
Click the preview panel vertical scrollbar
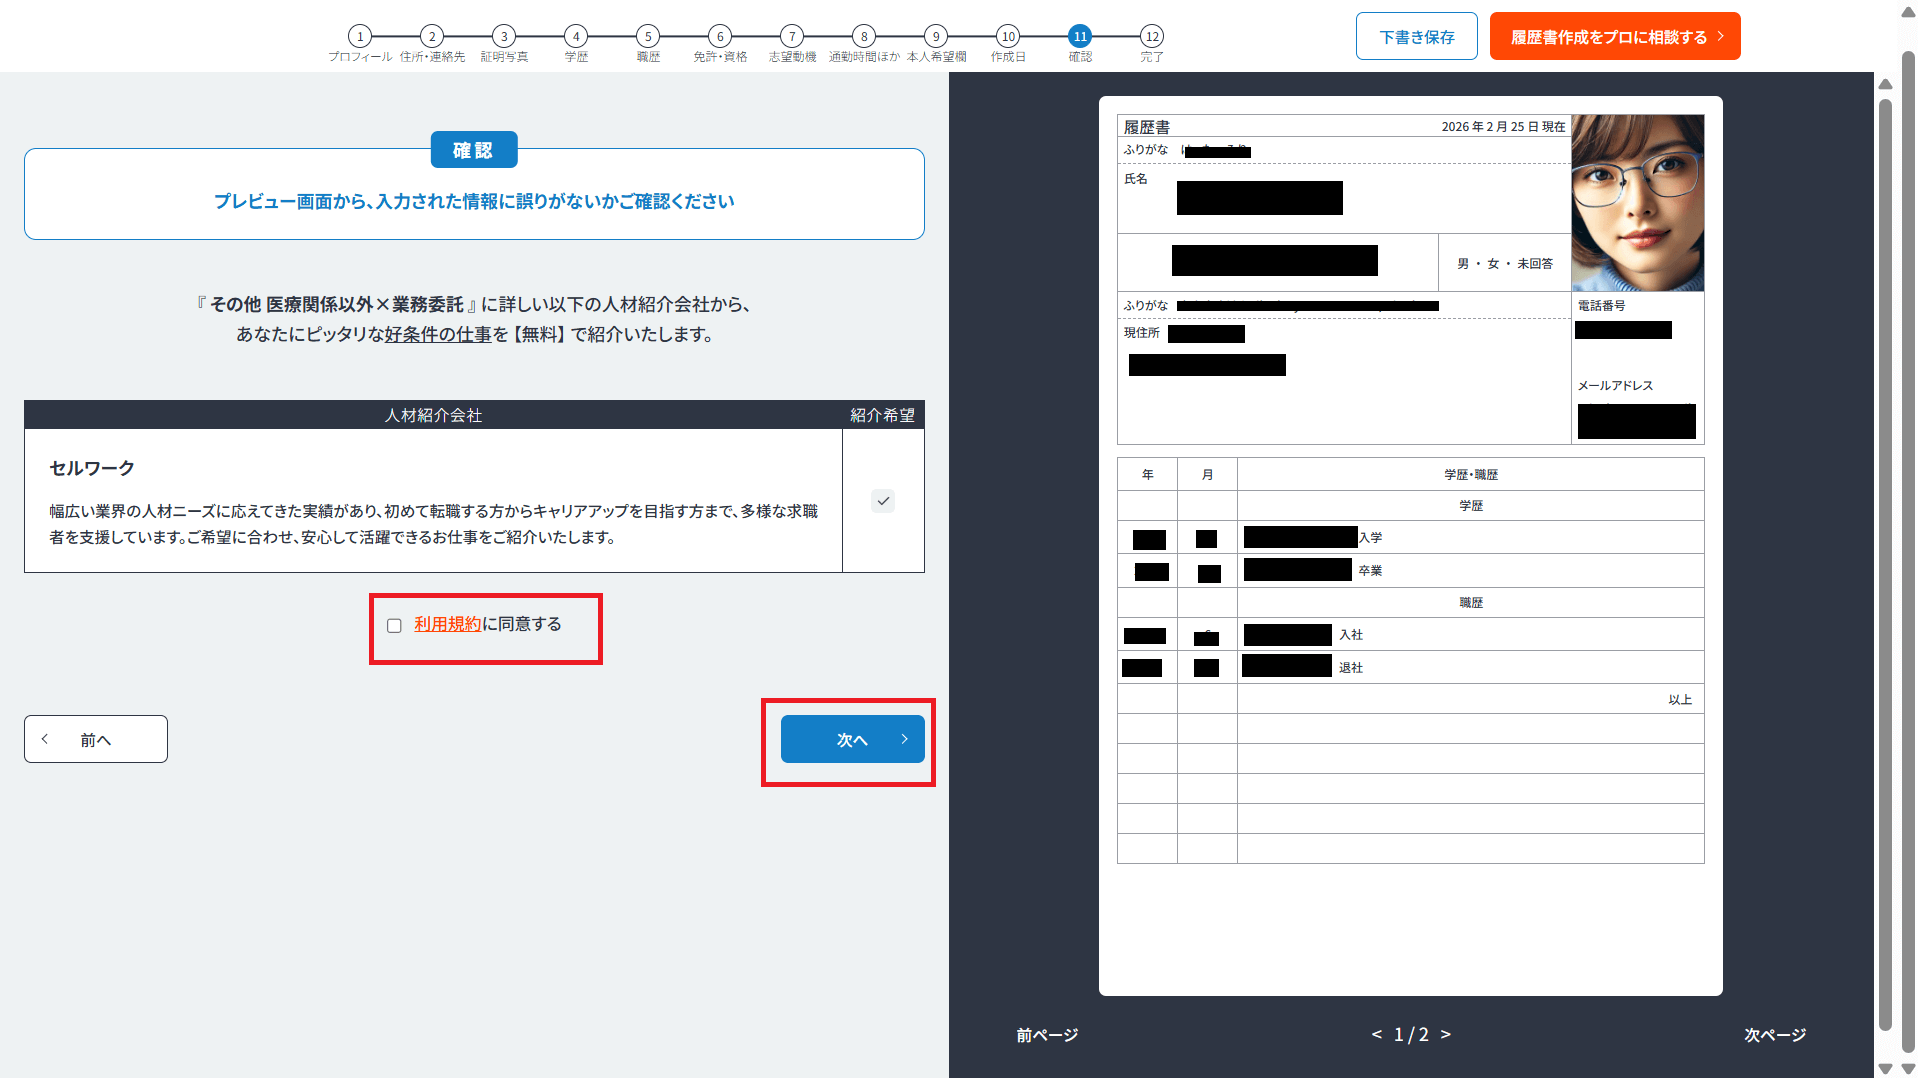[1885, 560]
